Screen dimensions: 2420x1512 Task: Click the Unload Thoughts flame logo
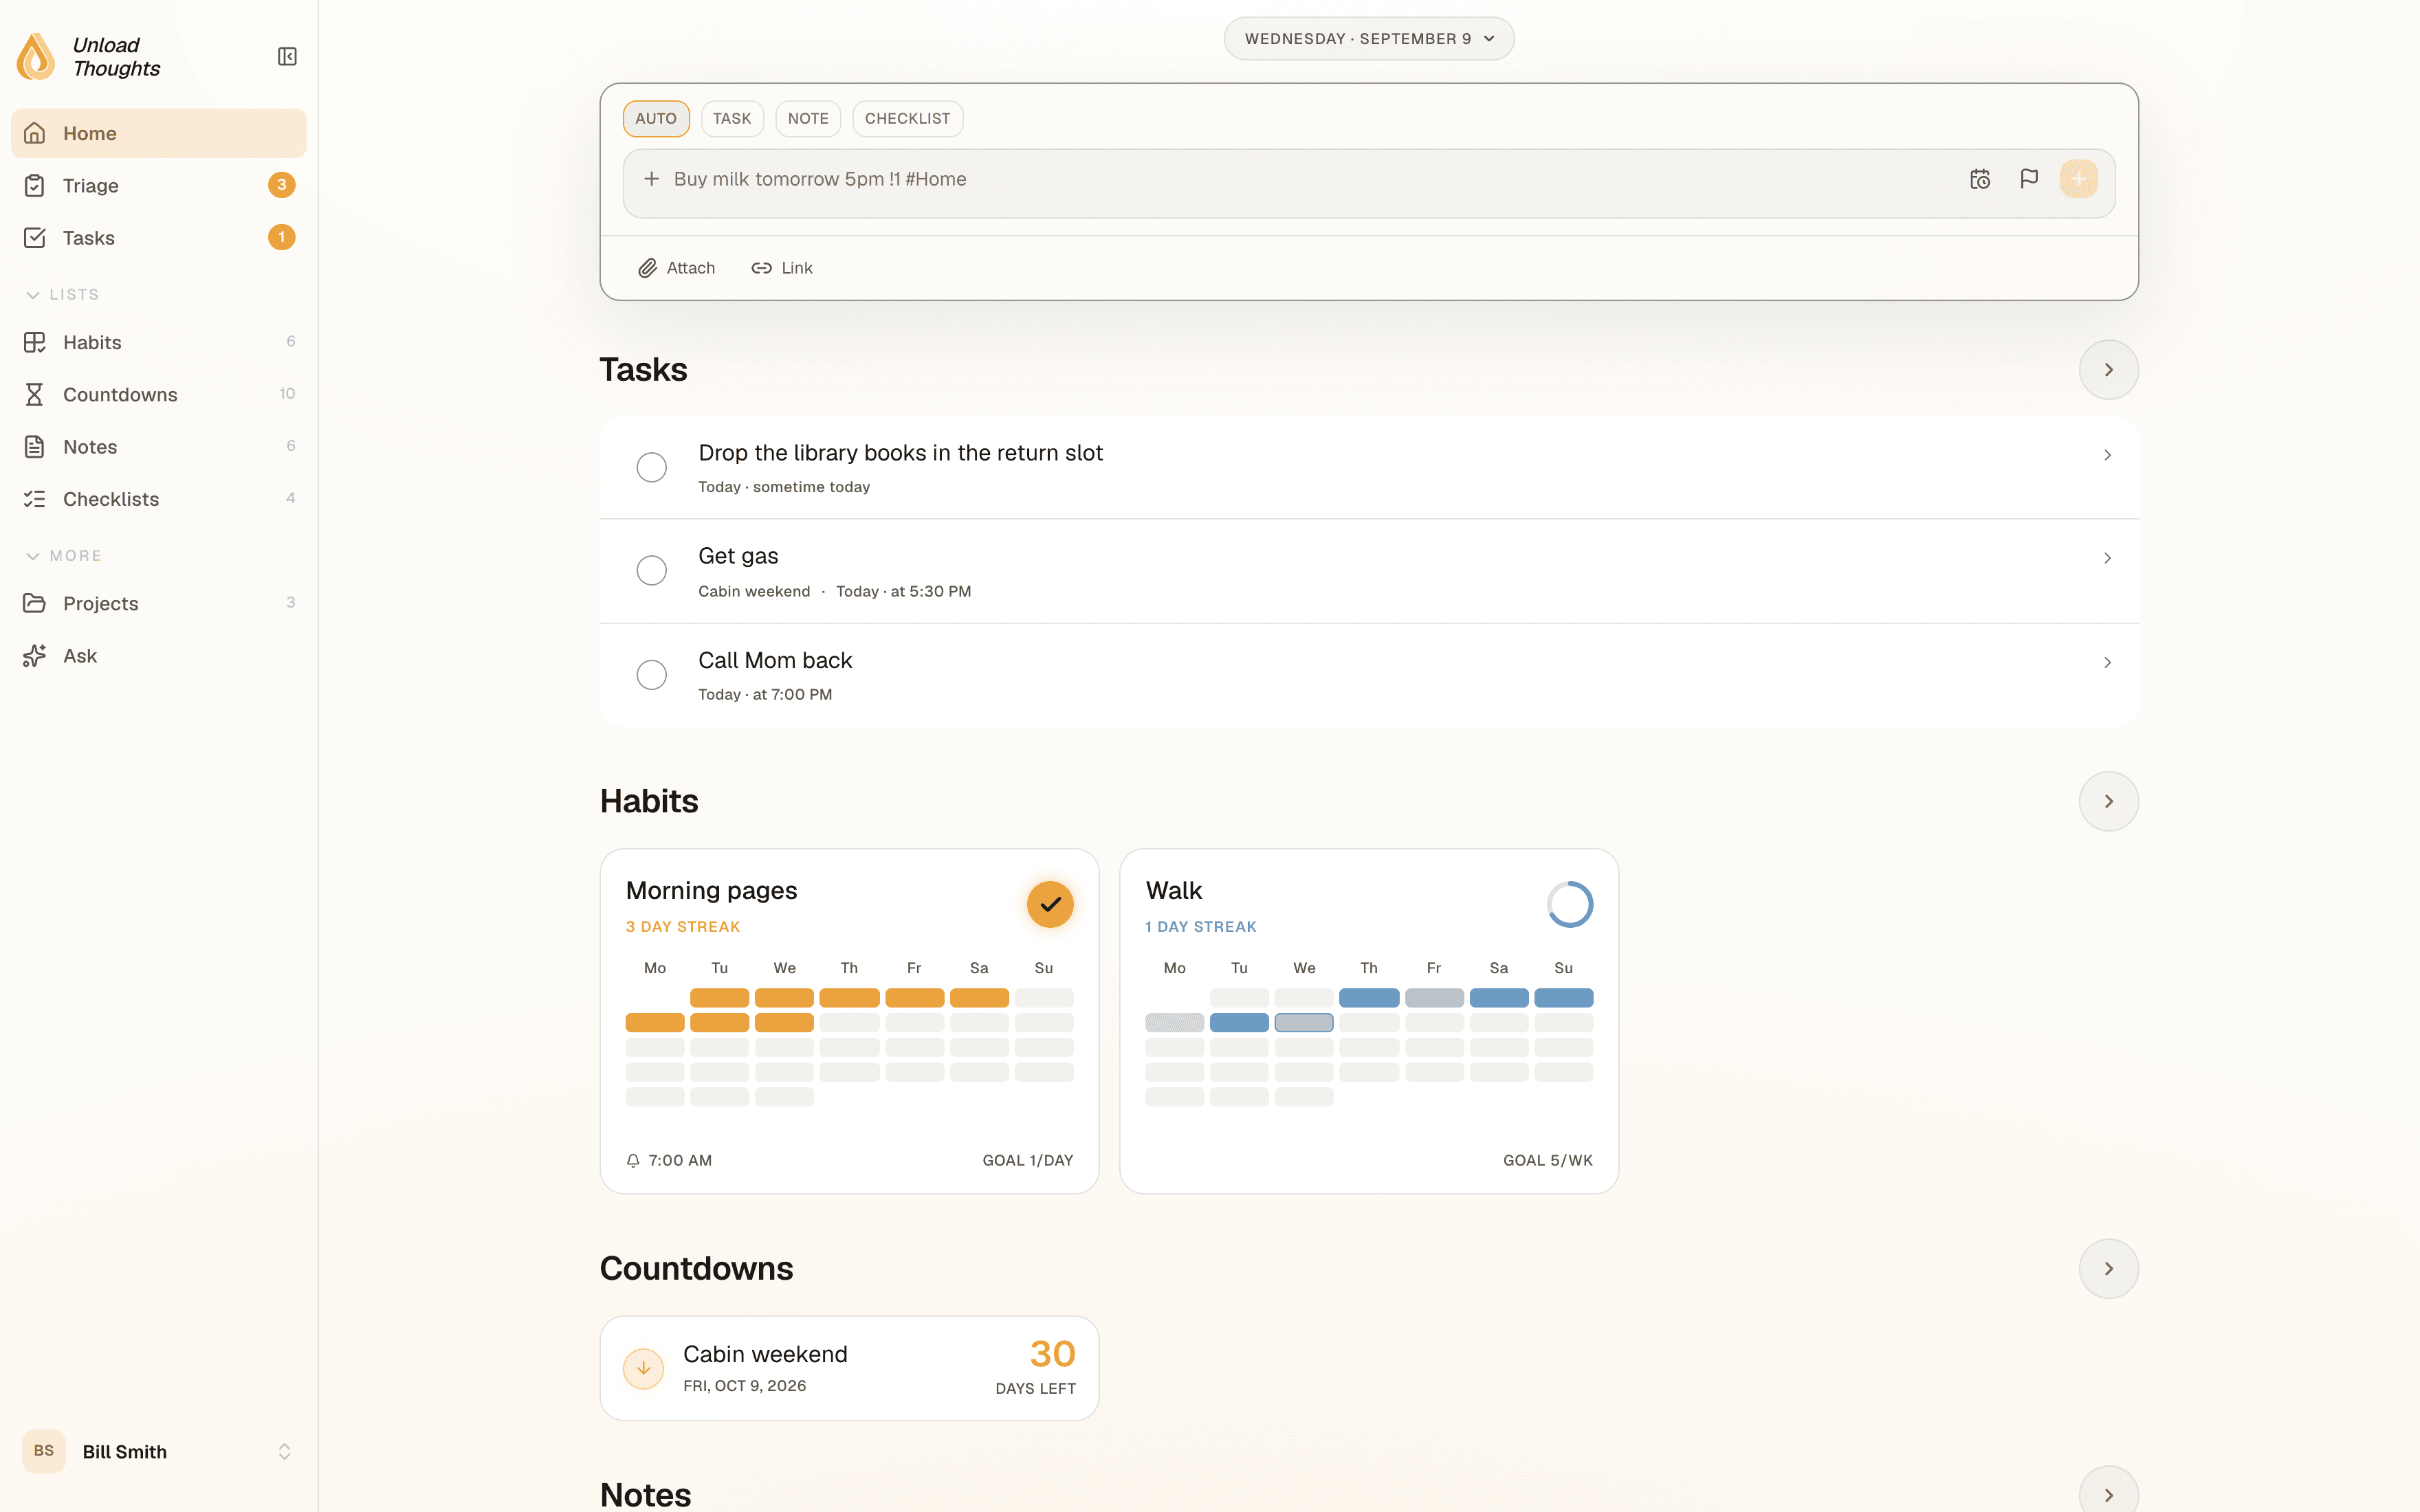pos(36,57)
